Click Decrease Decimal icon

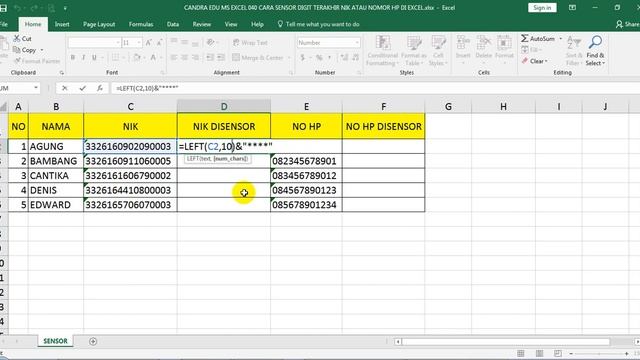coord(356,58)
